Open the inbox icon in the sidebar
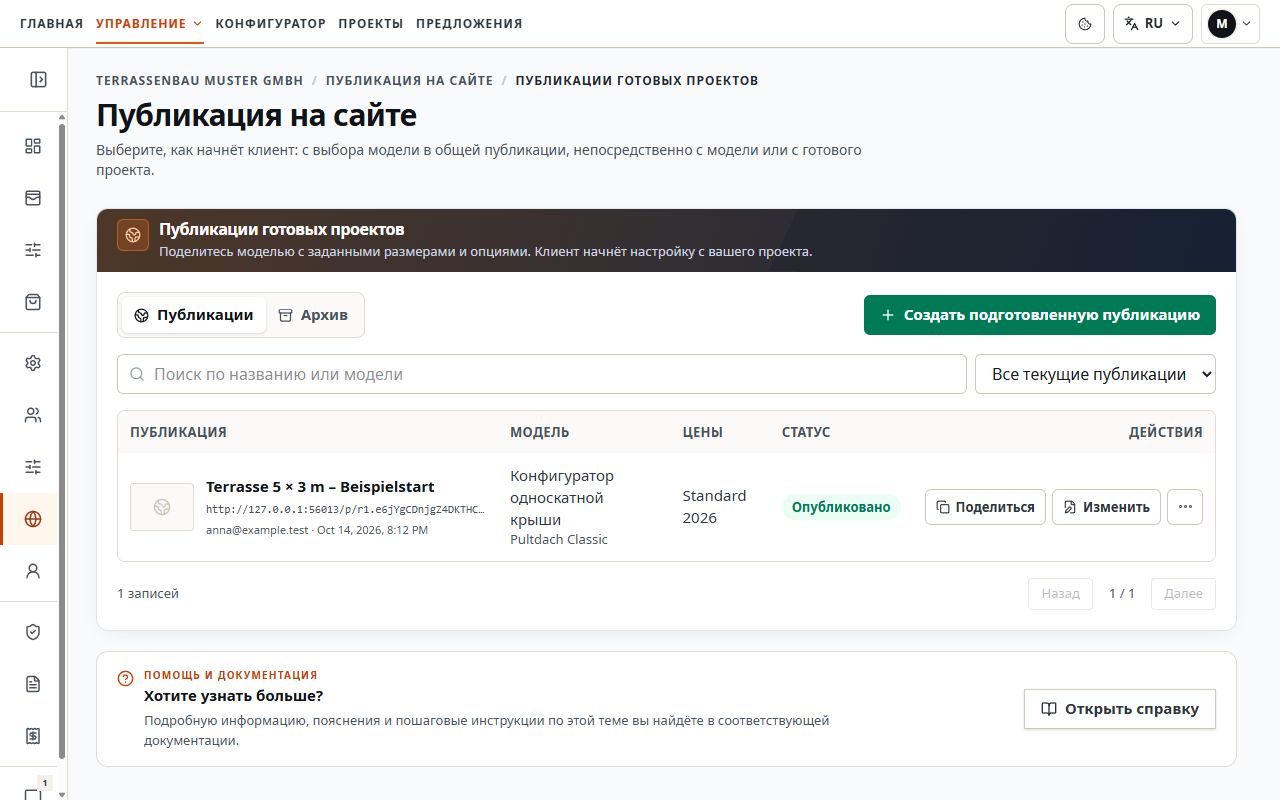 tap(33, 198)
